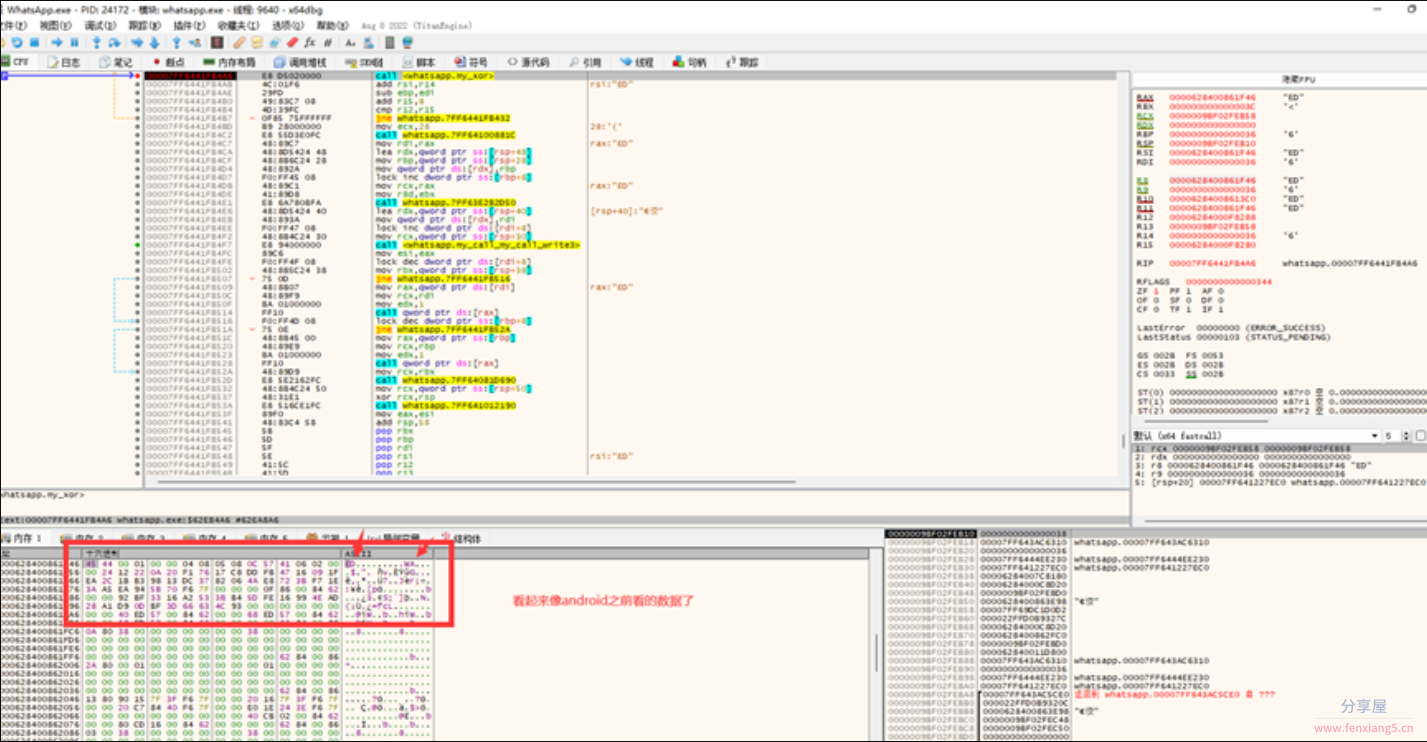
Task: Click the icon right of Aa
Action: pyautogui.click(x=368, y=43)
